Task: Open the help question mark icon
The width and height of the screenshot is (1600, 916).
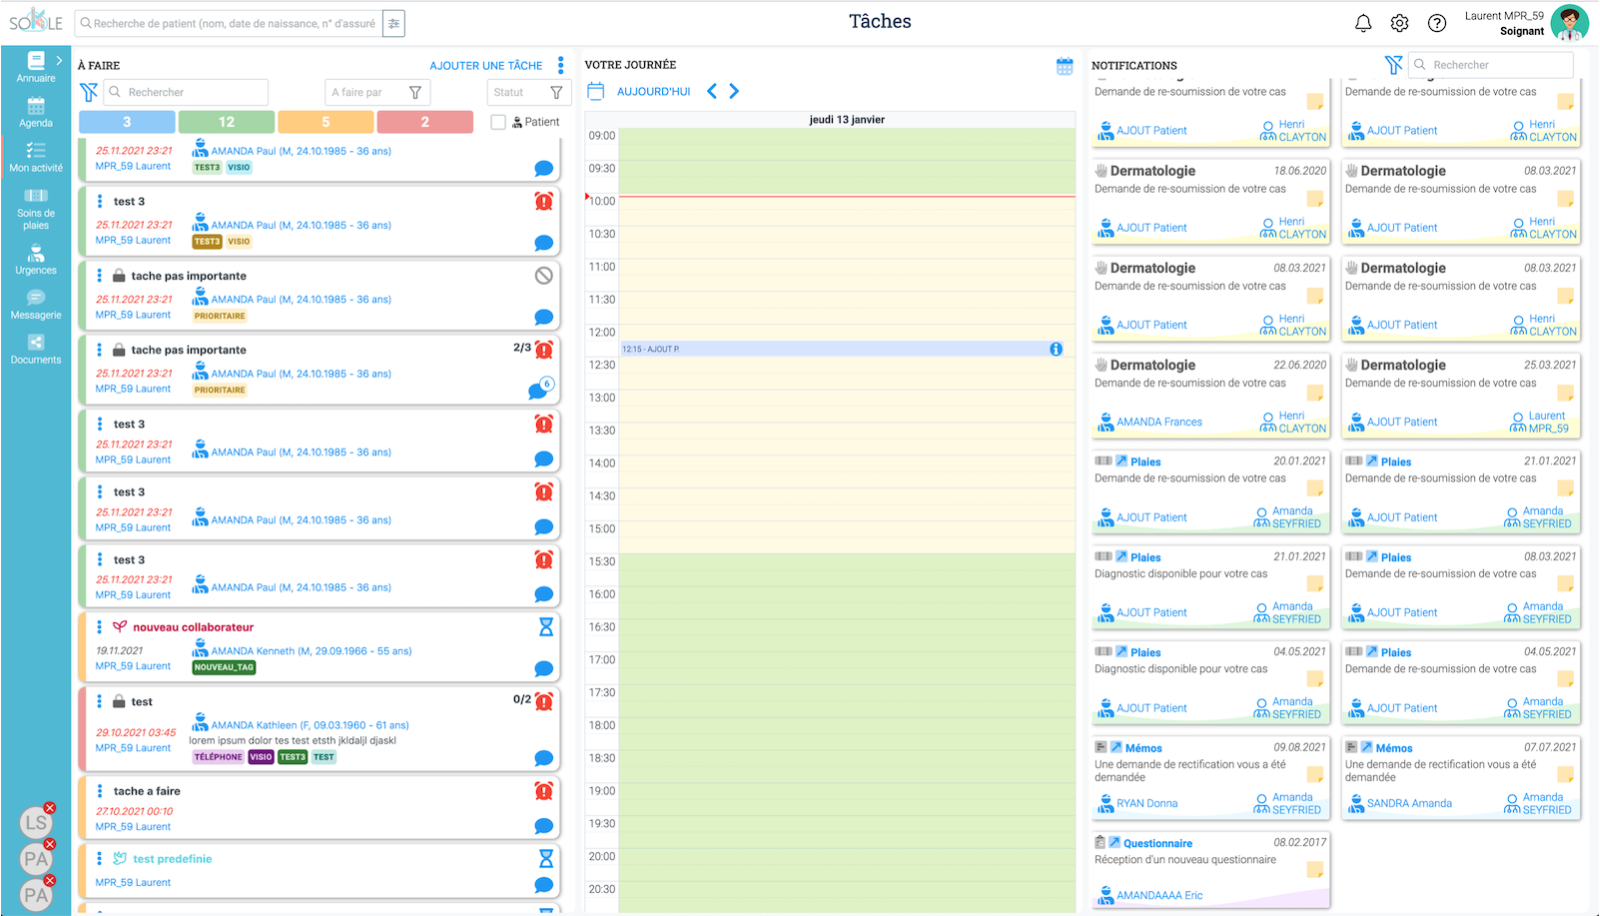Action: click(x=1437, y=23)
